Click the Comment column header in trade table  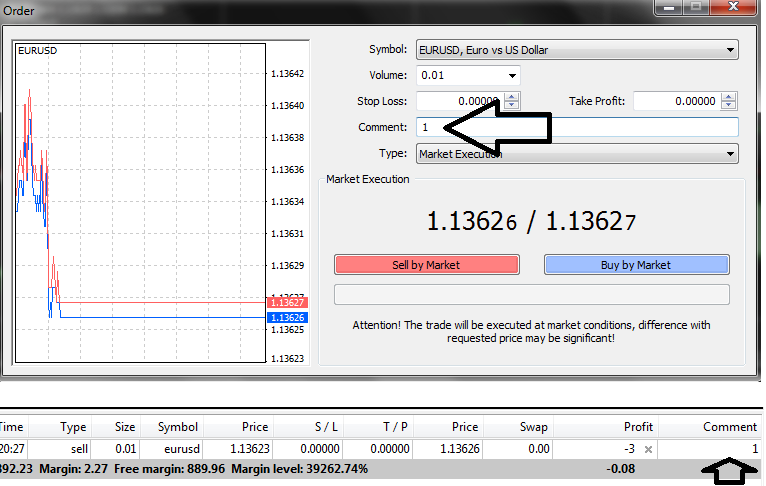(x=729, y=427)
